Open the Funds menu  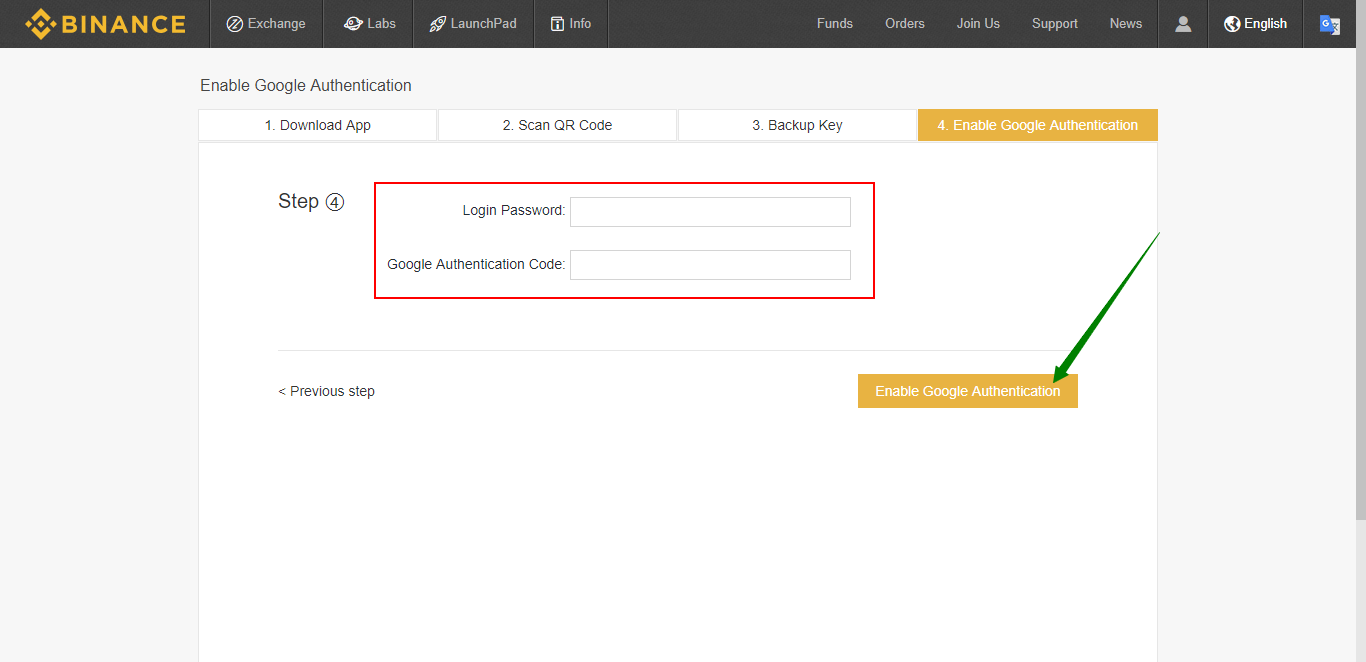pos(835,24)
